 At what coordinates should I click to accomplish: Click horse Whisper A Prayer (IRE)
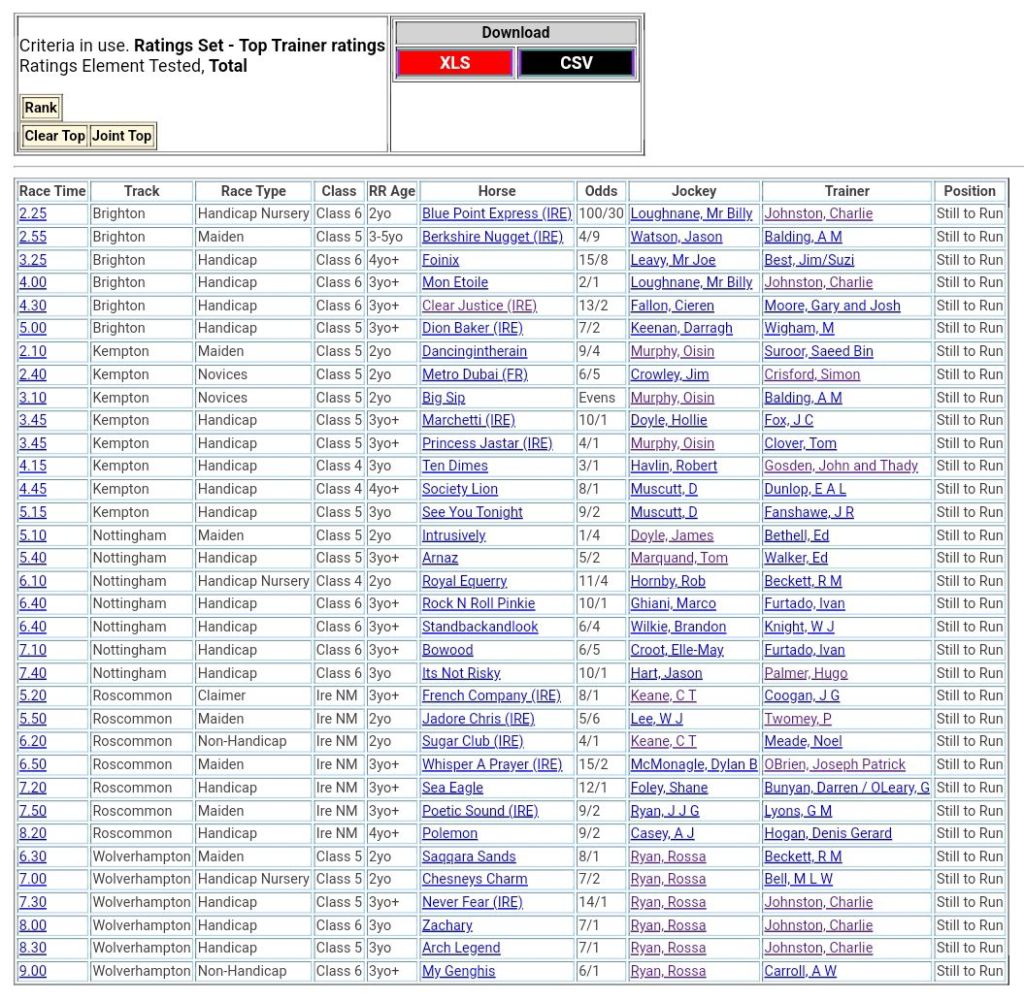(492, 765)
